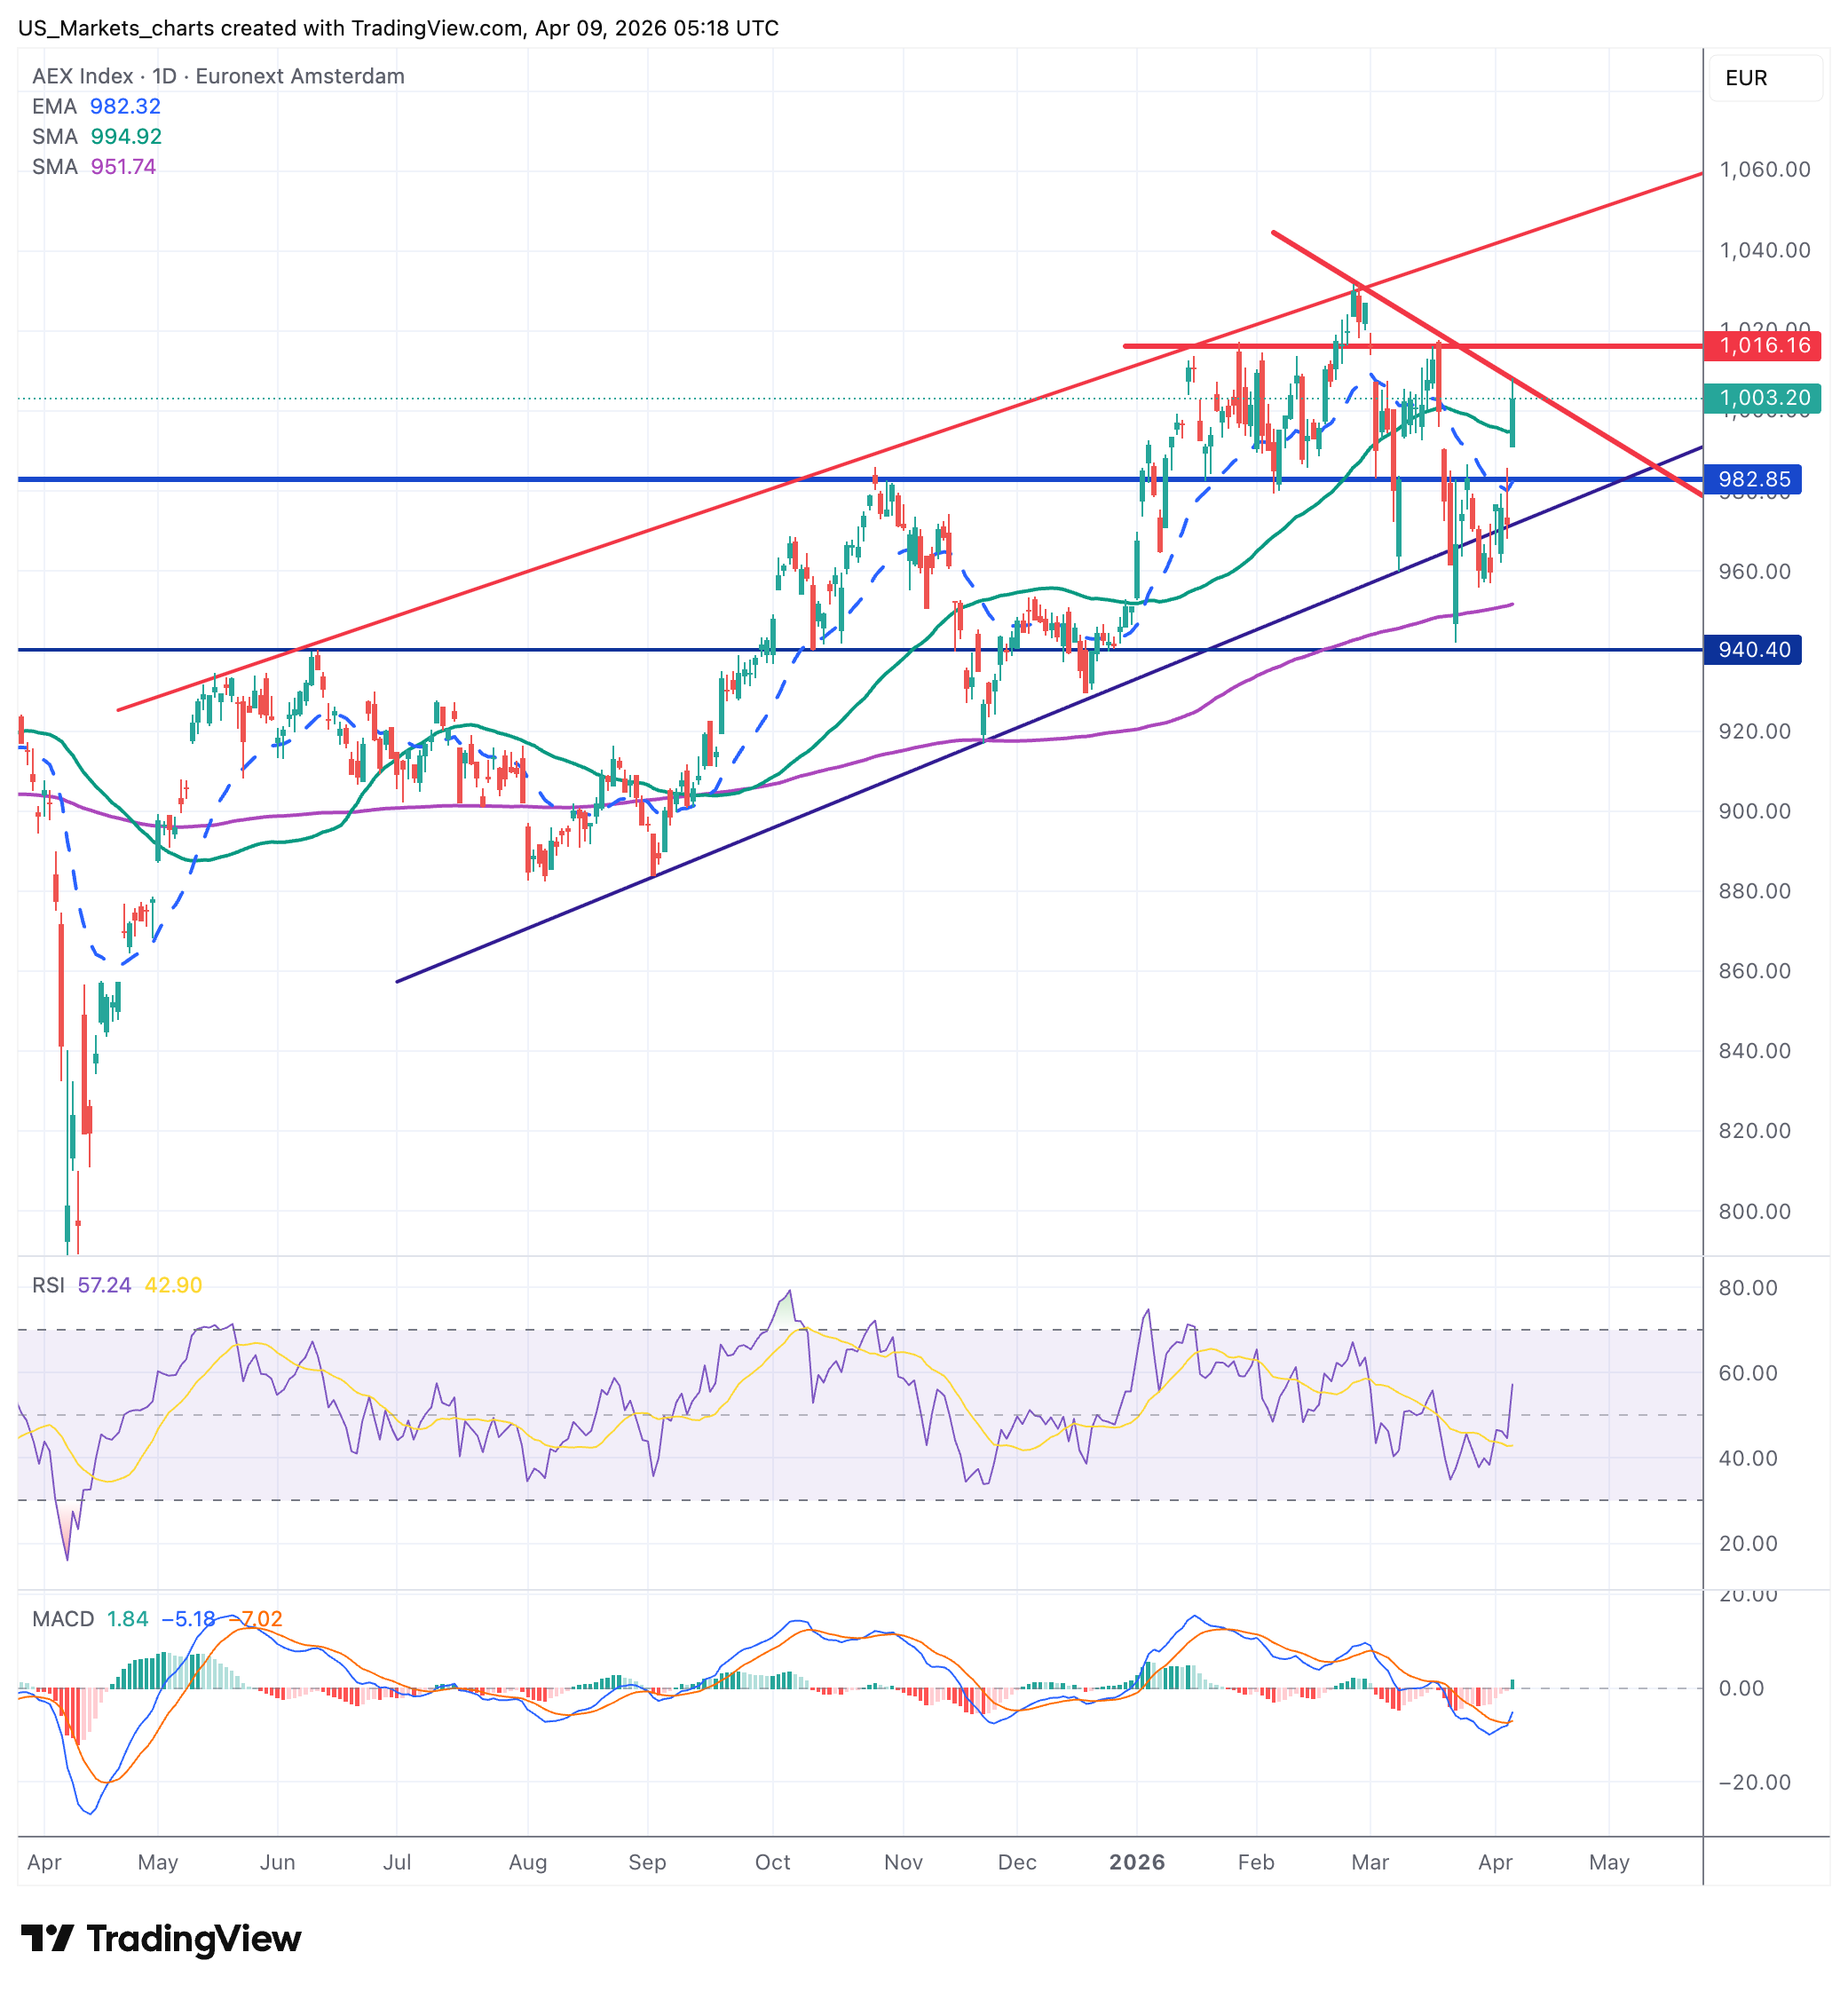Click the 2026 year marker on the time axis

pos(1137,1862)
